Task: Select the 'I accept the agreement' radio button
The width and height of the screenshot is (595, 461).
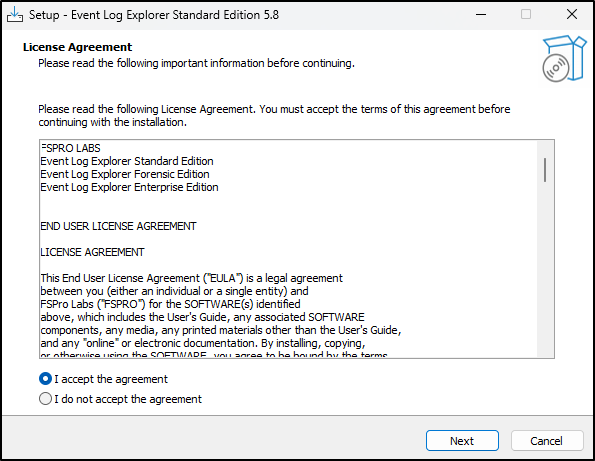Action: [46, 379]
